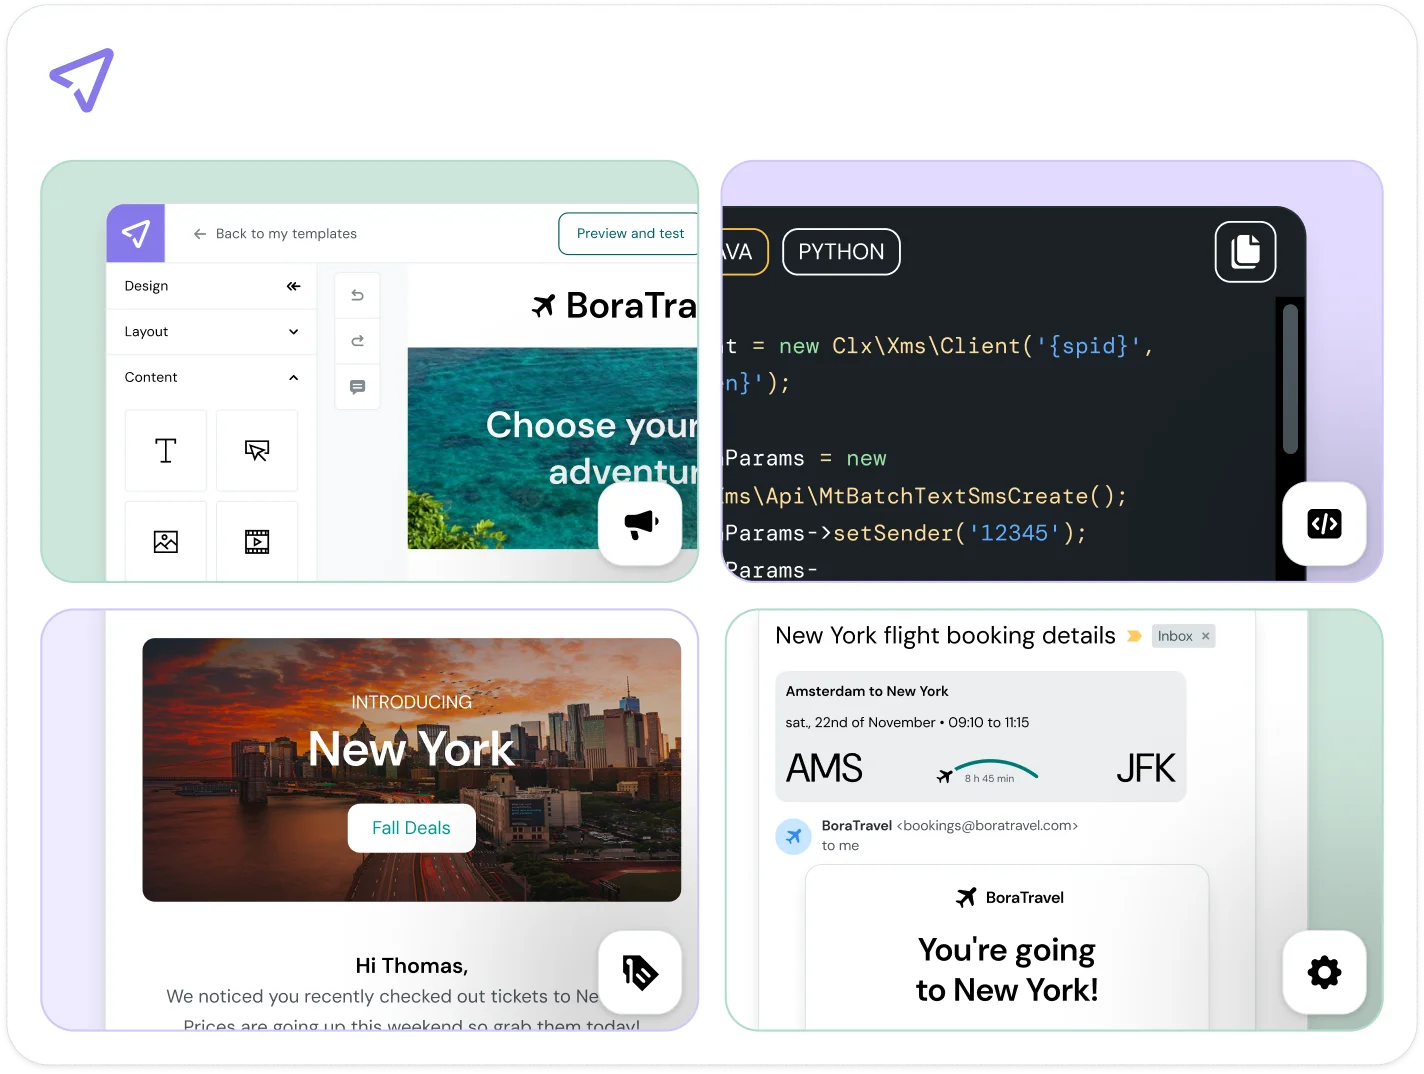This screenshot has width=1424, height=1074.
Task: Click the price tag icon on the New York email
Action: (639, 972)
